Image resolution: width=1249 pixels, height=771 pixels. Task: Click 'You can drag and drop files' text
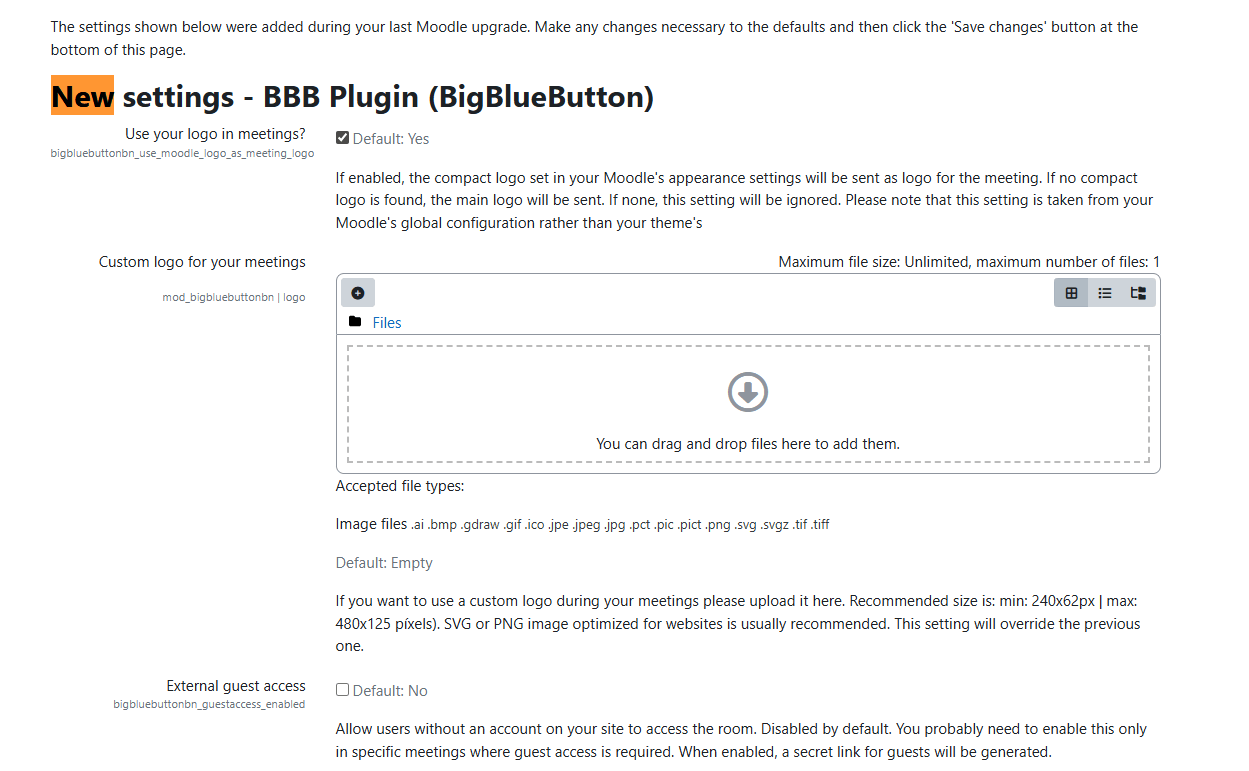coord(748,443)
